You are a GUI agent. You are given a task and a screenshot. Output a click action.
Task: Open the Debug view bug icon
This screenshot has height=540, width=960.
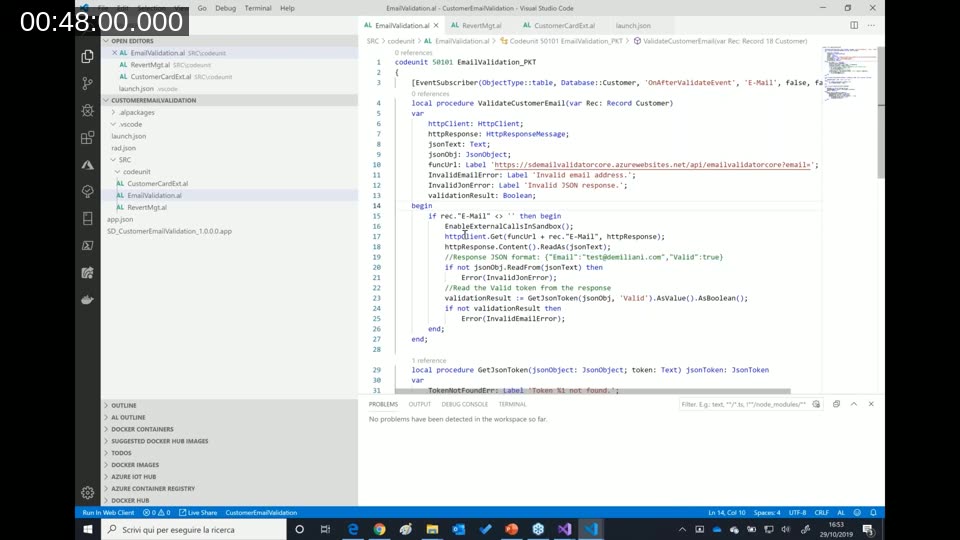pos(88,110)
